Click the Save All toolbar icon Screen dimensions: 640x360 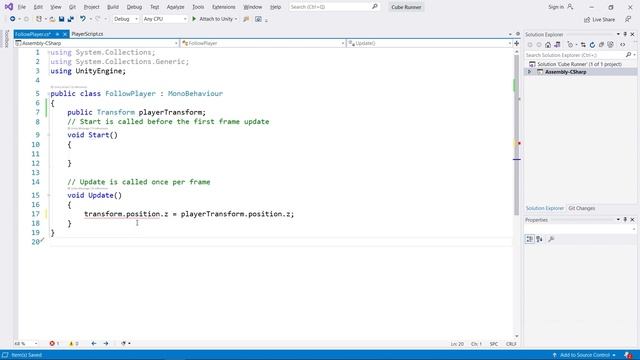71,19
